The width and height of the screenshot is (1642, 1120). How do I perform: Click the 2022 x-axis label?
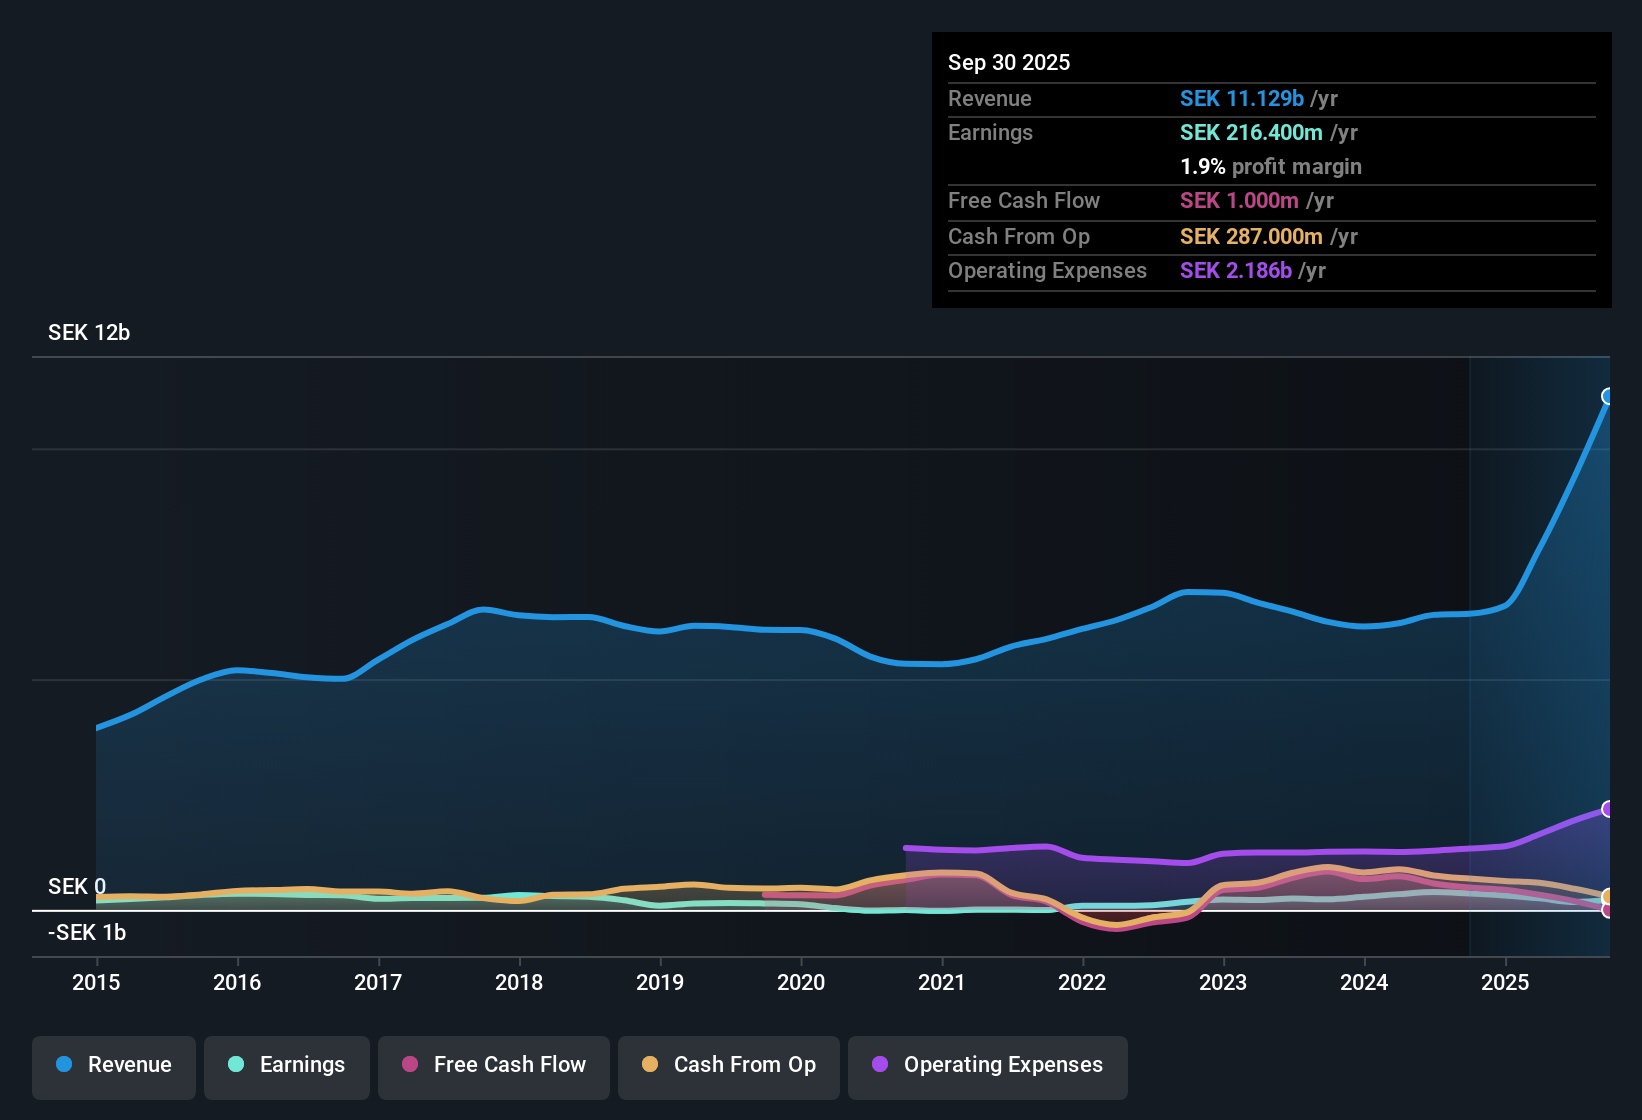point(1082,983)
